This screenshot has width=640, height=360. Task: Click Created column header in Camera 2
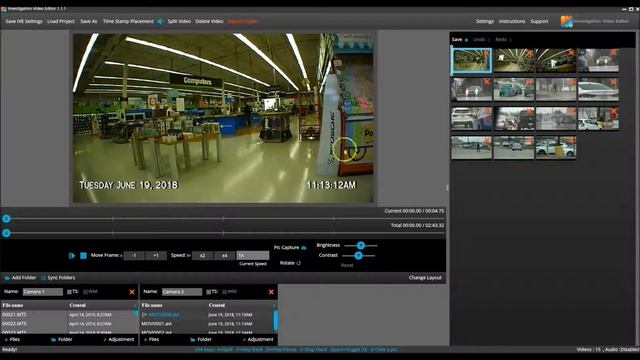(217, 305)
